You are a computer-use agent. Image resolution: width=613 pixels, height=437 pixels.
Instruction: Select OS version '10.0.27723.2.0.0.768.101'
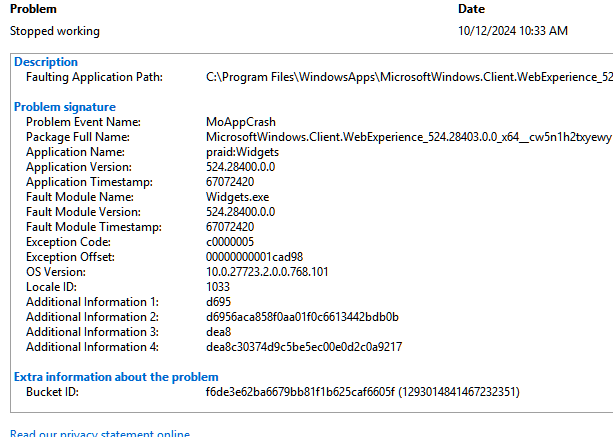(267, 272)
